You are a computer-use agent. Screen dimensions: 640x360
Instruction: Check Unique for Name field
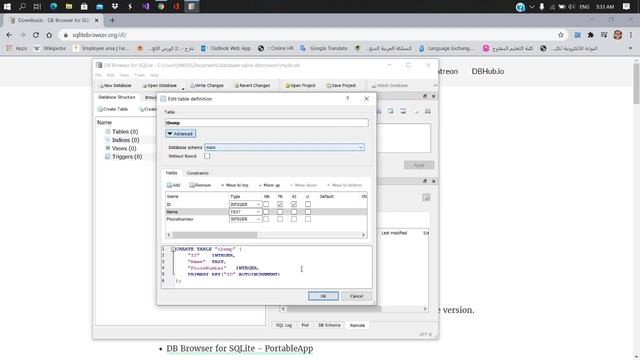[308, 212]
